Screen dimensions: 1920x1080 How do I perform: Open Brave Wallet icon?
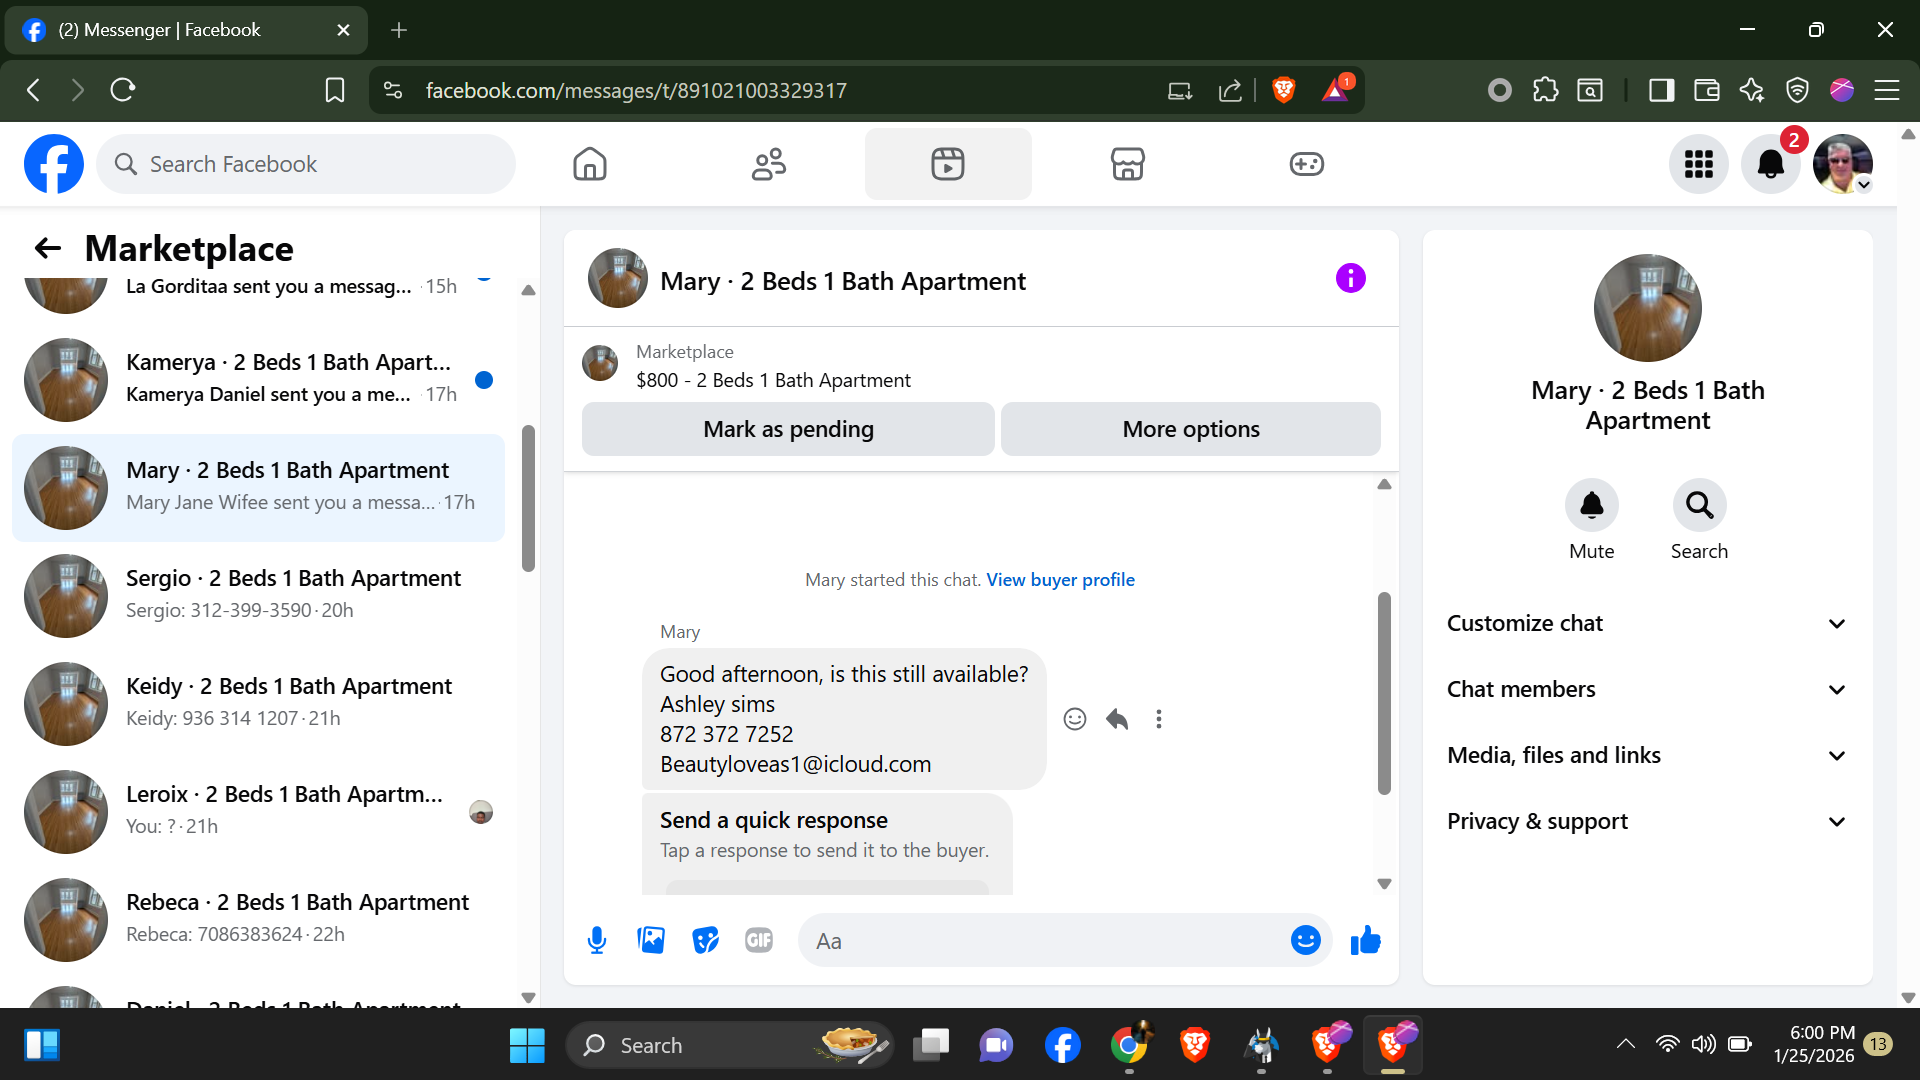(1706, 90)
